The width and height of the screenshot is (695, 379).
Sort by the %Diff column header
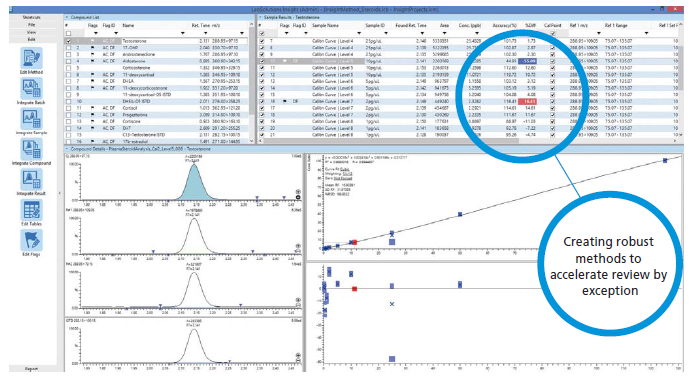(531, 26)
